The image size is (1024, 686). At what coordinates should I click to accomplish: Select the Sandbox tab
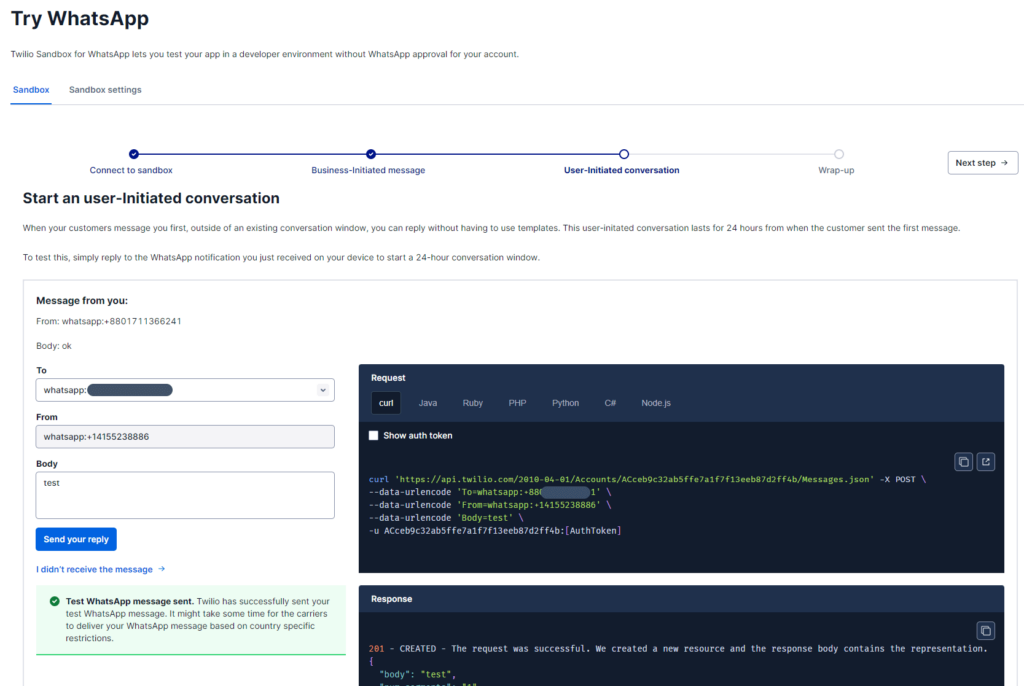[31, 90]
